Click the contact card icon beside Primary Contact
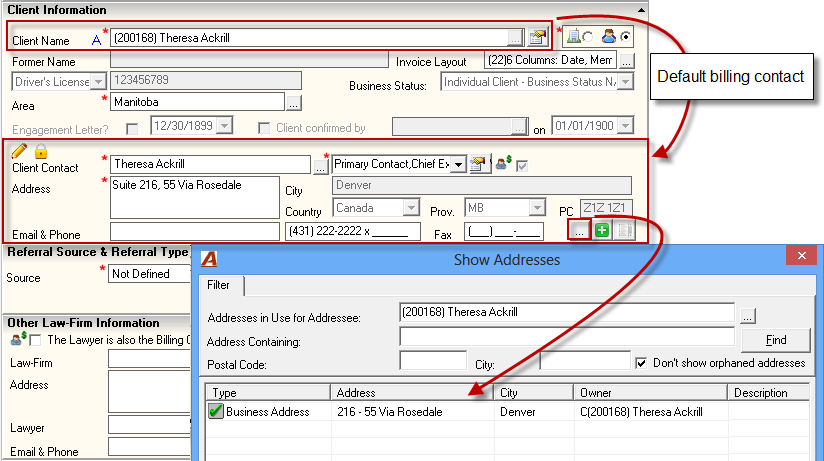Viewport: 824px width, 461px height. (478, 164)
